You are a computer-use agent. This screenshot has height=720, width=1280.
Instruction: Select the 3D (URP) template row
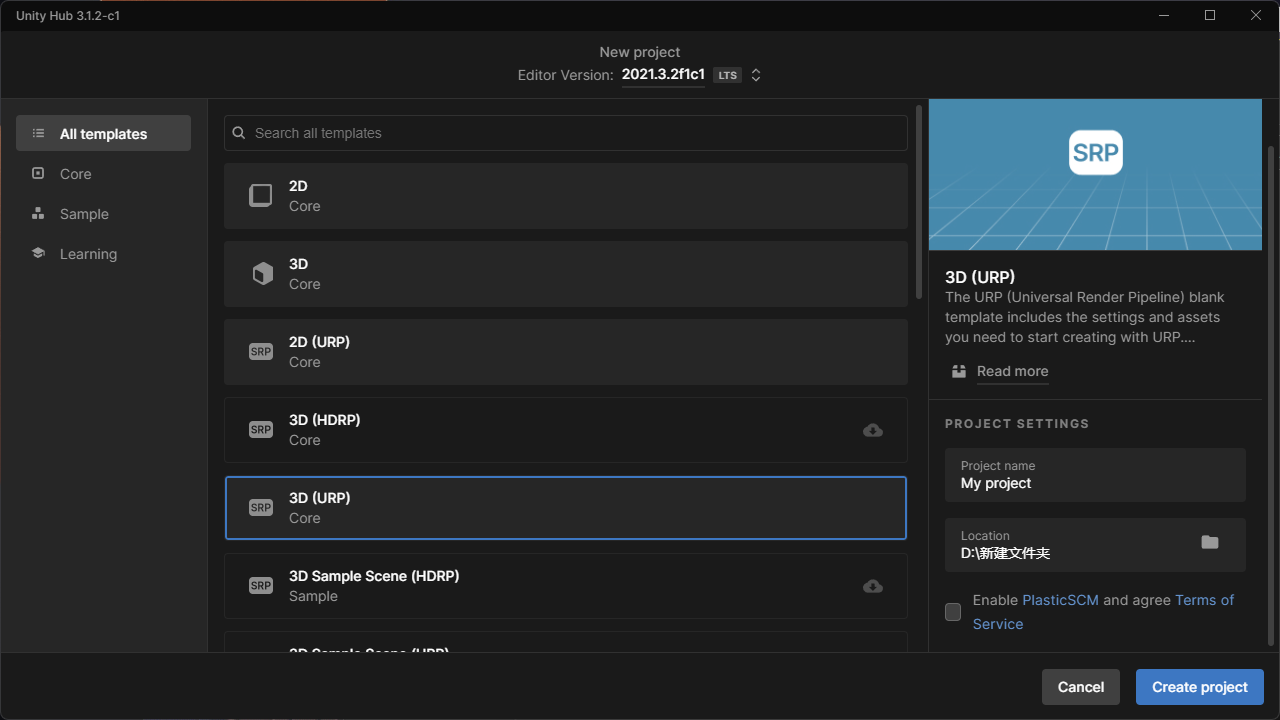tap(566, 508)
